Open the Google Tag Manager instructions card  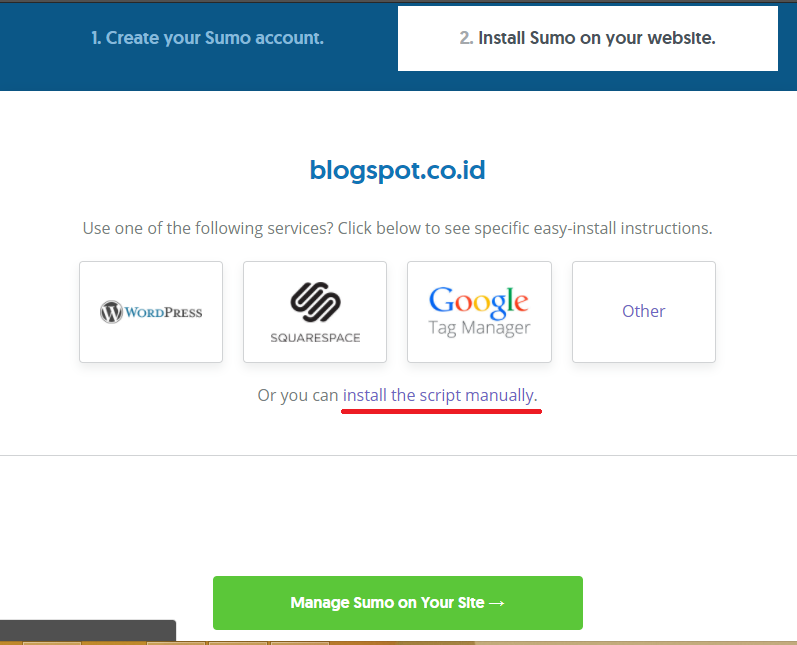tap(479, 312)
